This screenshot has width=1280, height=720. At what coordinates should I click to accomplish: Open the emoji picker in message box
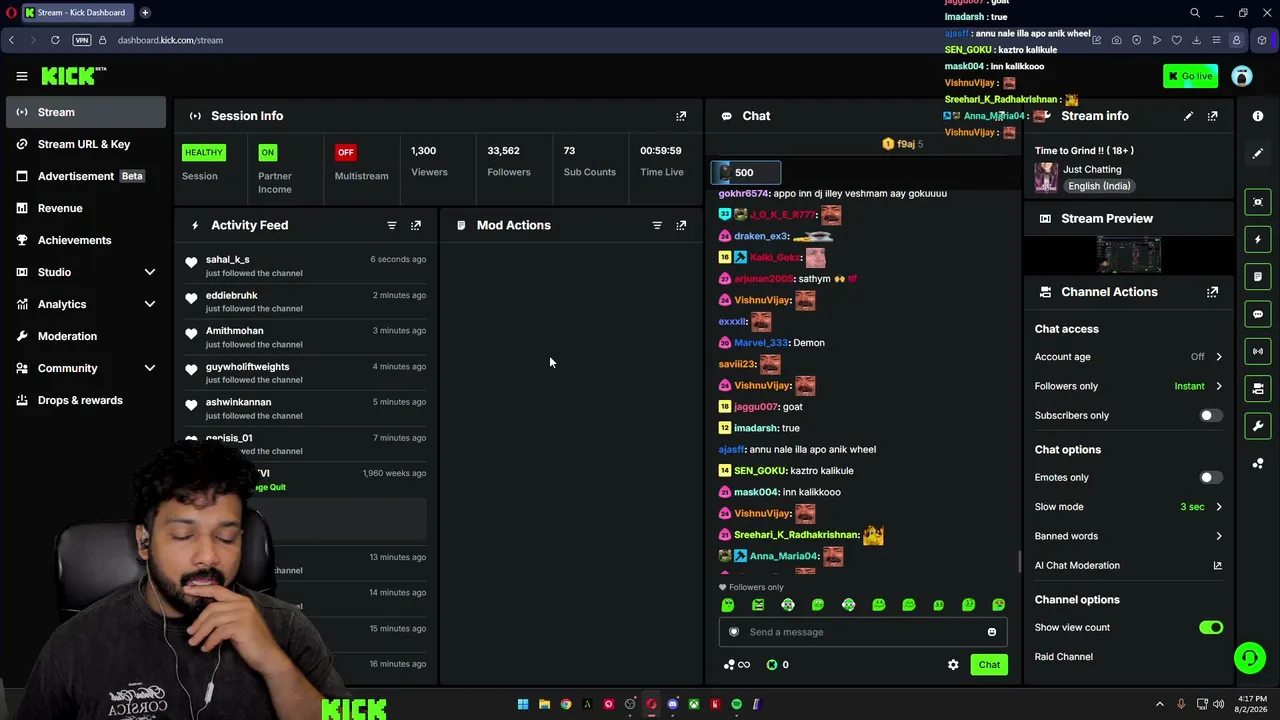coord(992,632)
